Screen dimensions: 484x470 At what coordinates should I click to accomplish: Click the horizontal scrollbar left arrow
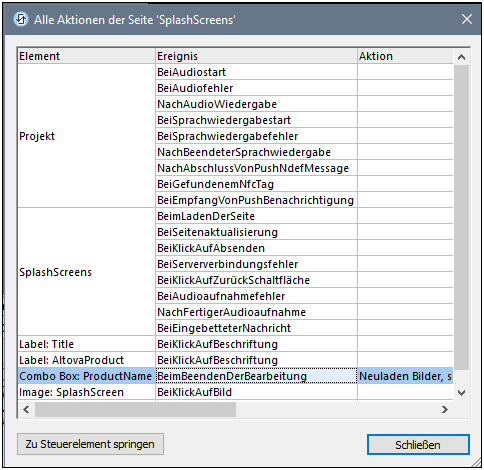click(26, 409)
